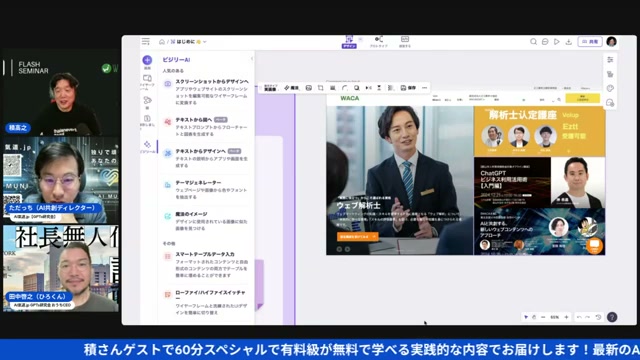
Task: Click the search magnifier in top bar
Action: 533,42
